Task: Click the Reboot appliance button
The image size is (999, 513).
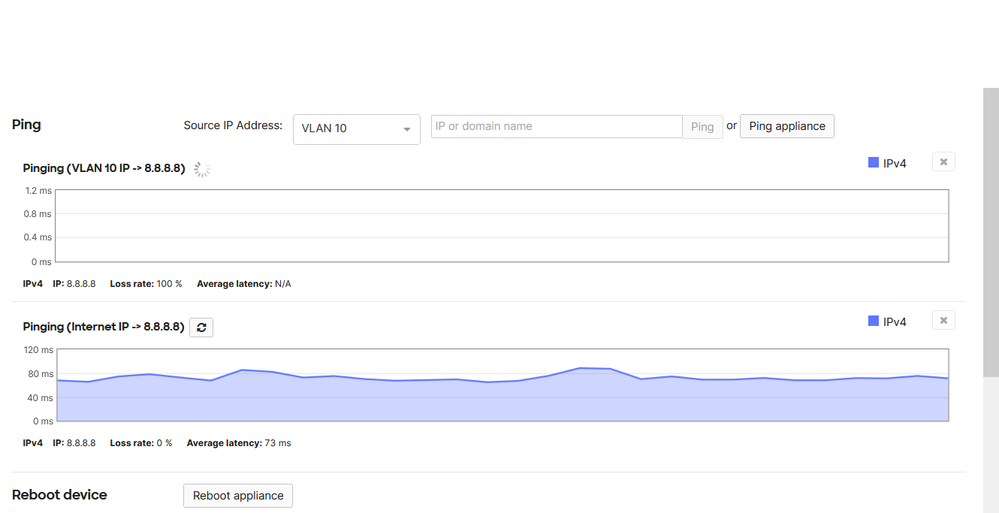Action: tap(238, 495)
